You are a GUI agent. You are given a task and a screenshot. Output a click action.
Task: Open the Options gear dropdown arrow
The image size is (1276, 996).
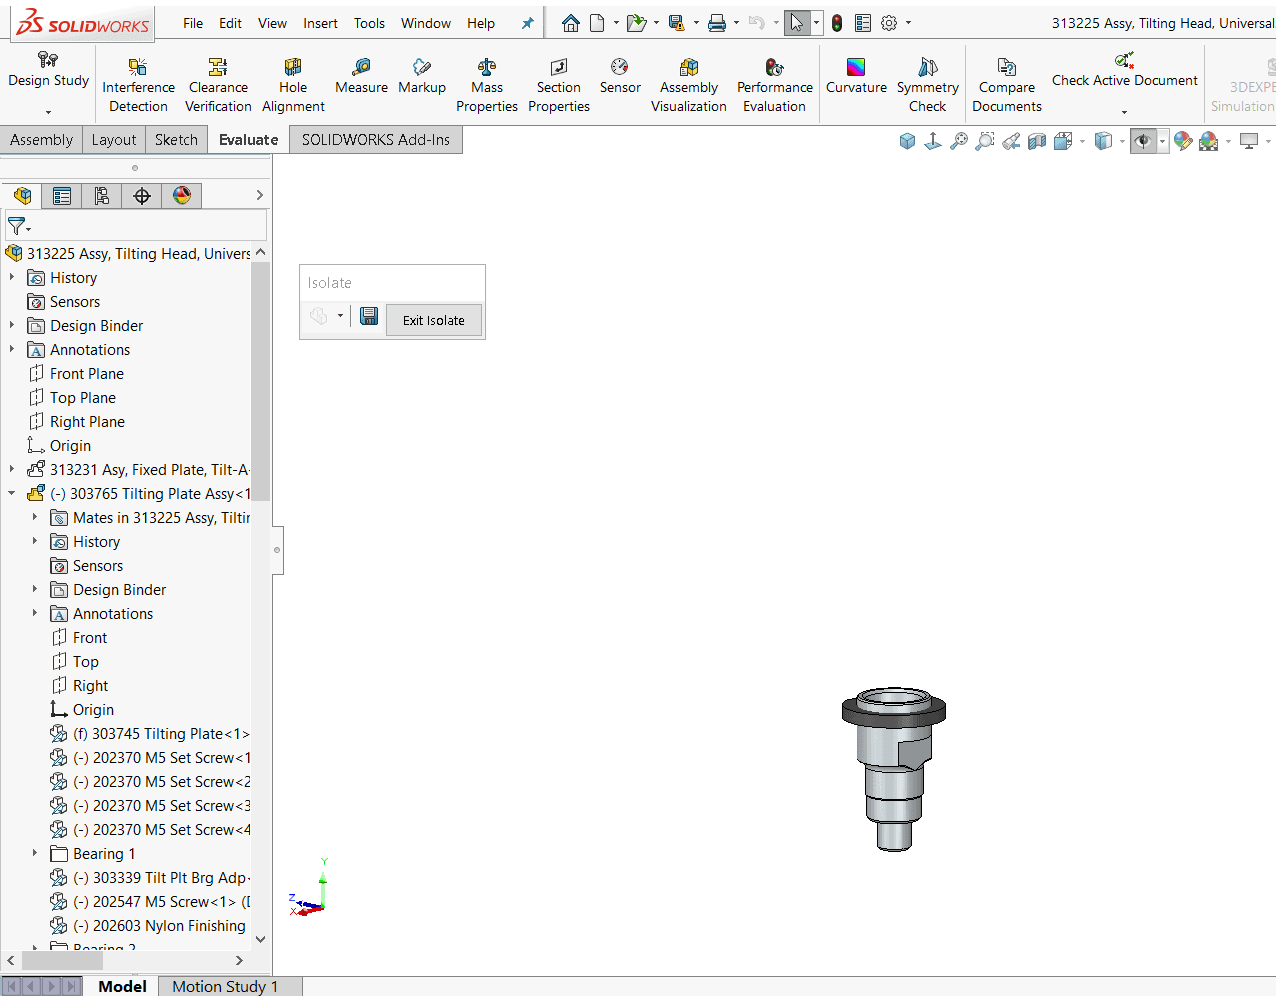(908, 23)
